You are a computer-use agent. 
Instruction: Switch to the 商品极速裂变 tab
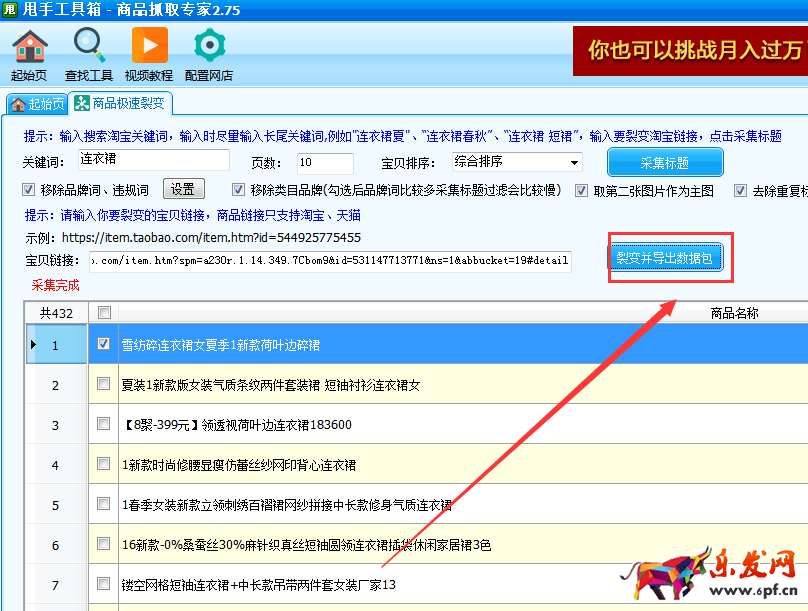pos(129,103)
